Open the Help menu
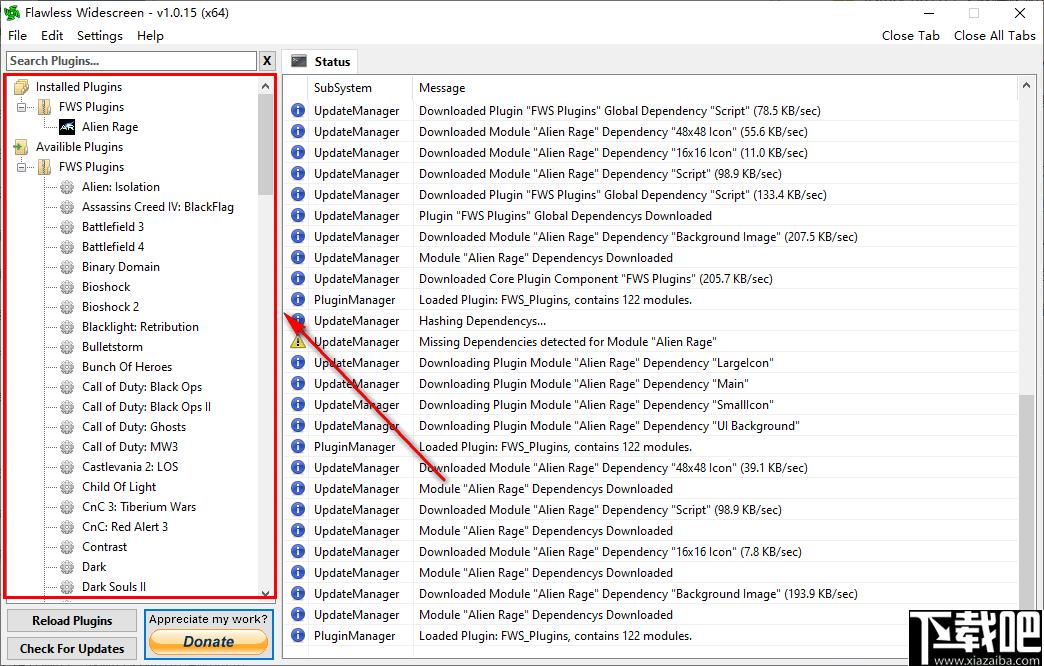The width and height of the screenshot is (1044, 666). [150, 36]
